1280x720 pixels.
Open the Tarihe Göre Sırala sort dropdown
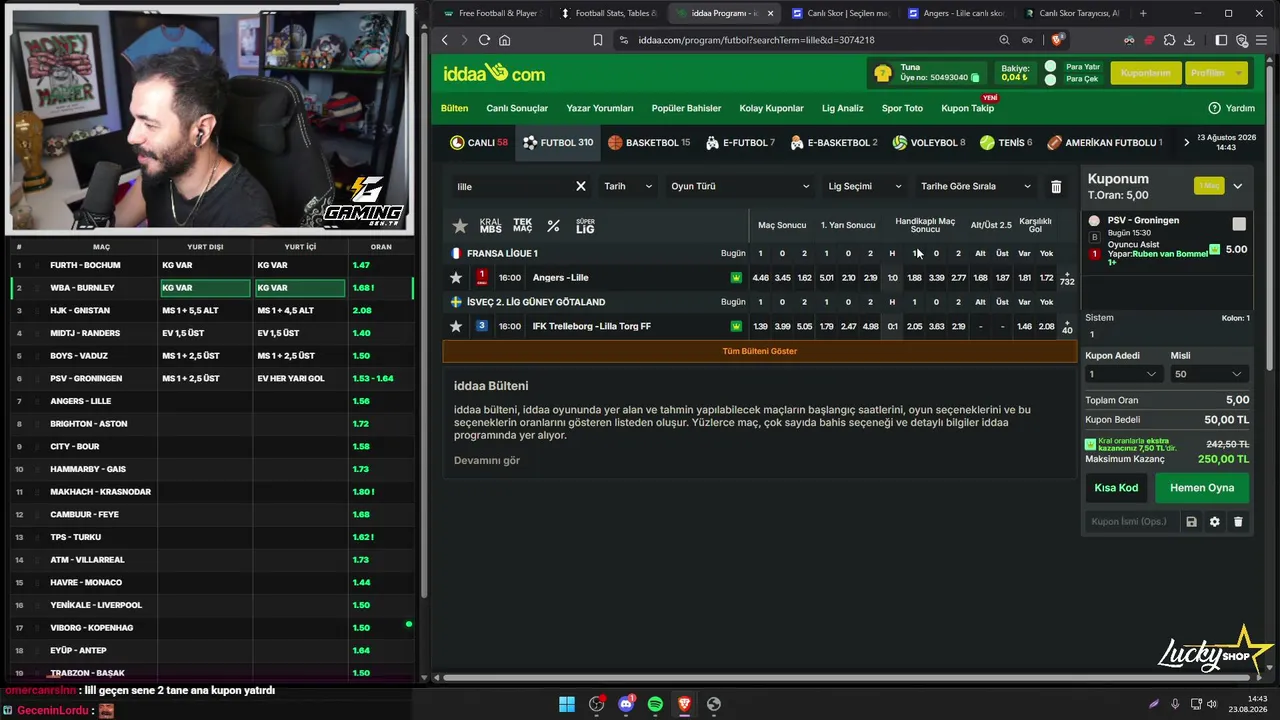(x=976, y=186)
